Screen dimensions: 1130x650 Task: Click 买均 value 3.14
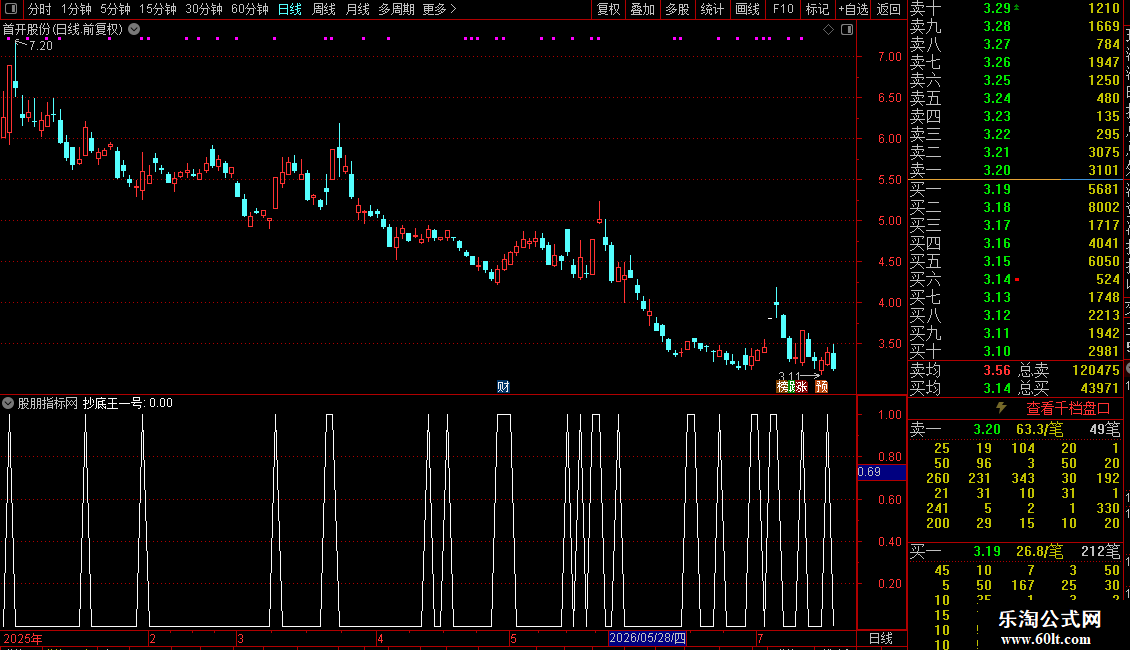[x=997, y=388]
